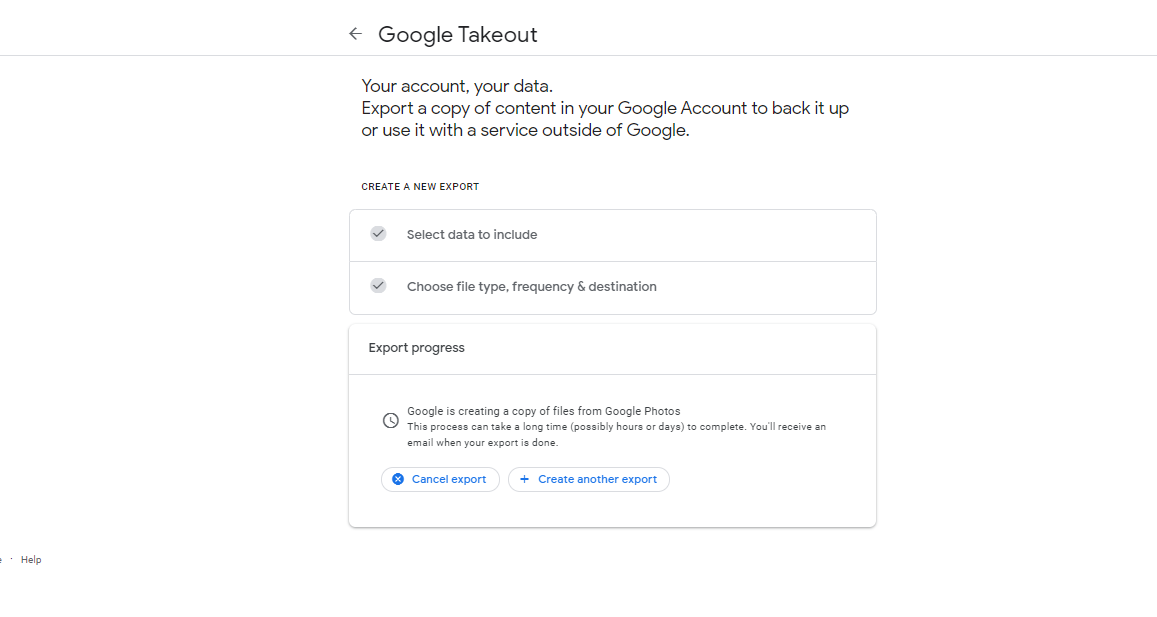Click the plus icon in Create another export
Screen dimensions: 1157x617
coord(524,480)
